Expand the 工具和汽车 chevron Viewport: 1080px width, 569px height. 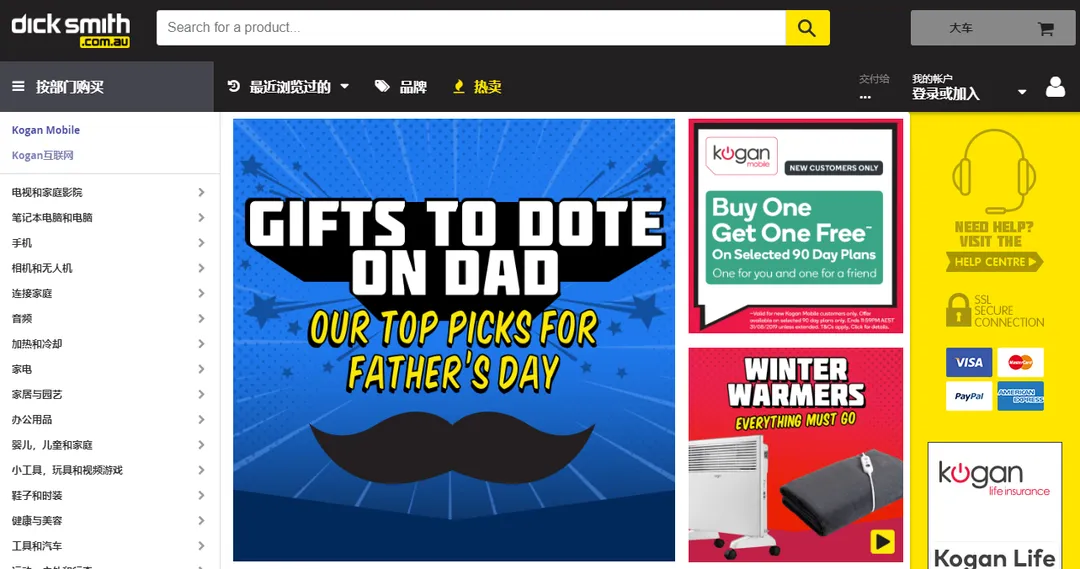[x=201, y=546]
